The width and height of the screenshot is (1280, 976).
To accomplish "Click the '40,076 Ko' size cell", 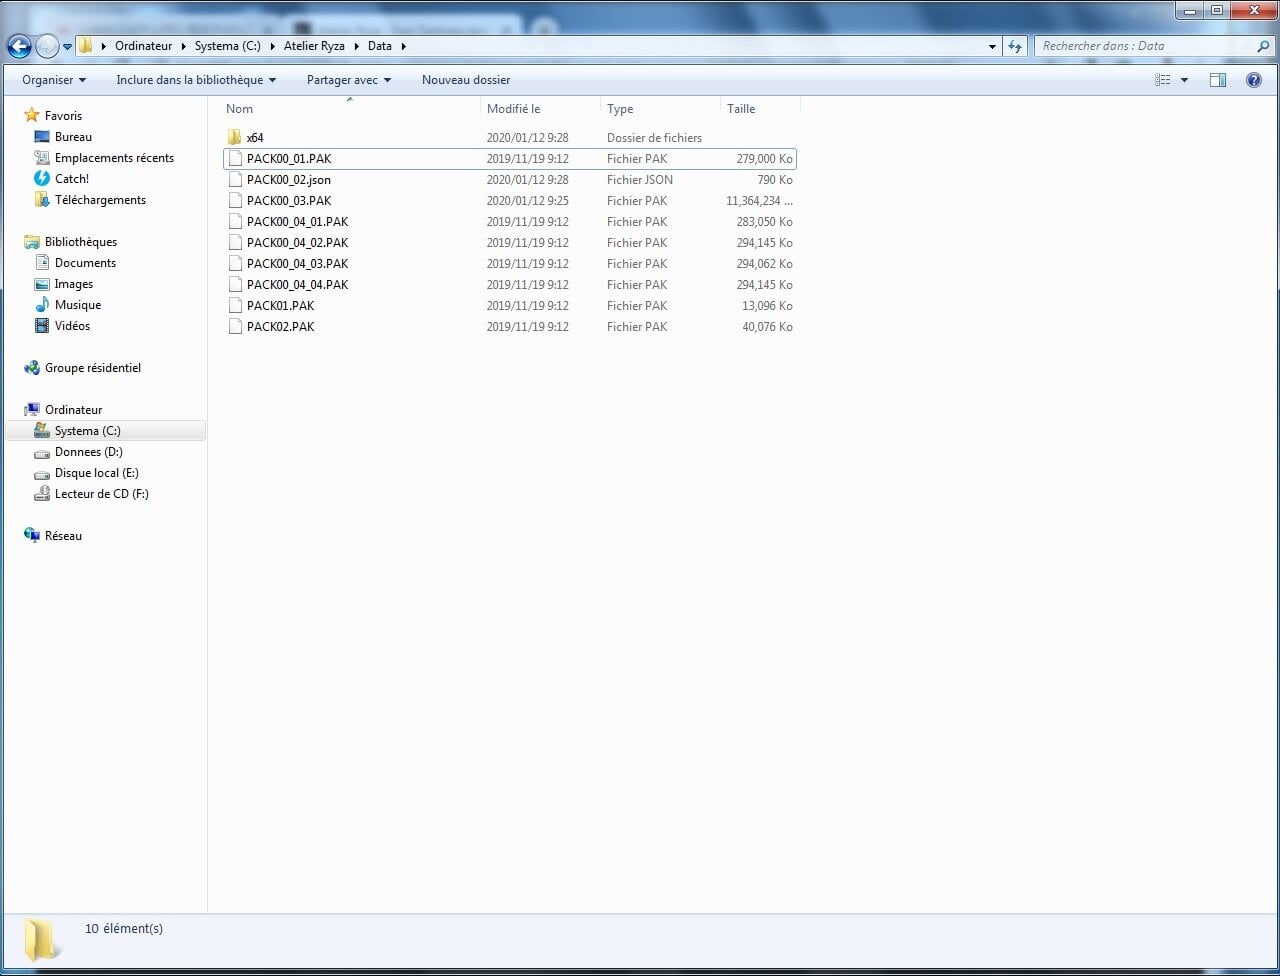I will click(767, 327).
